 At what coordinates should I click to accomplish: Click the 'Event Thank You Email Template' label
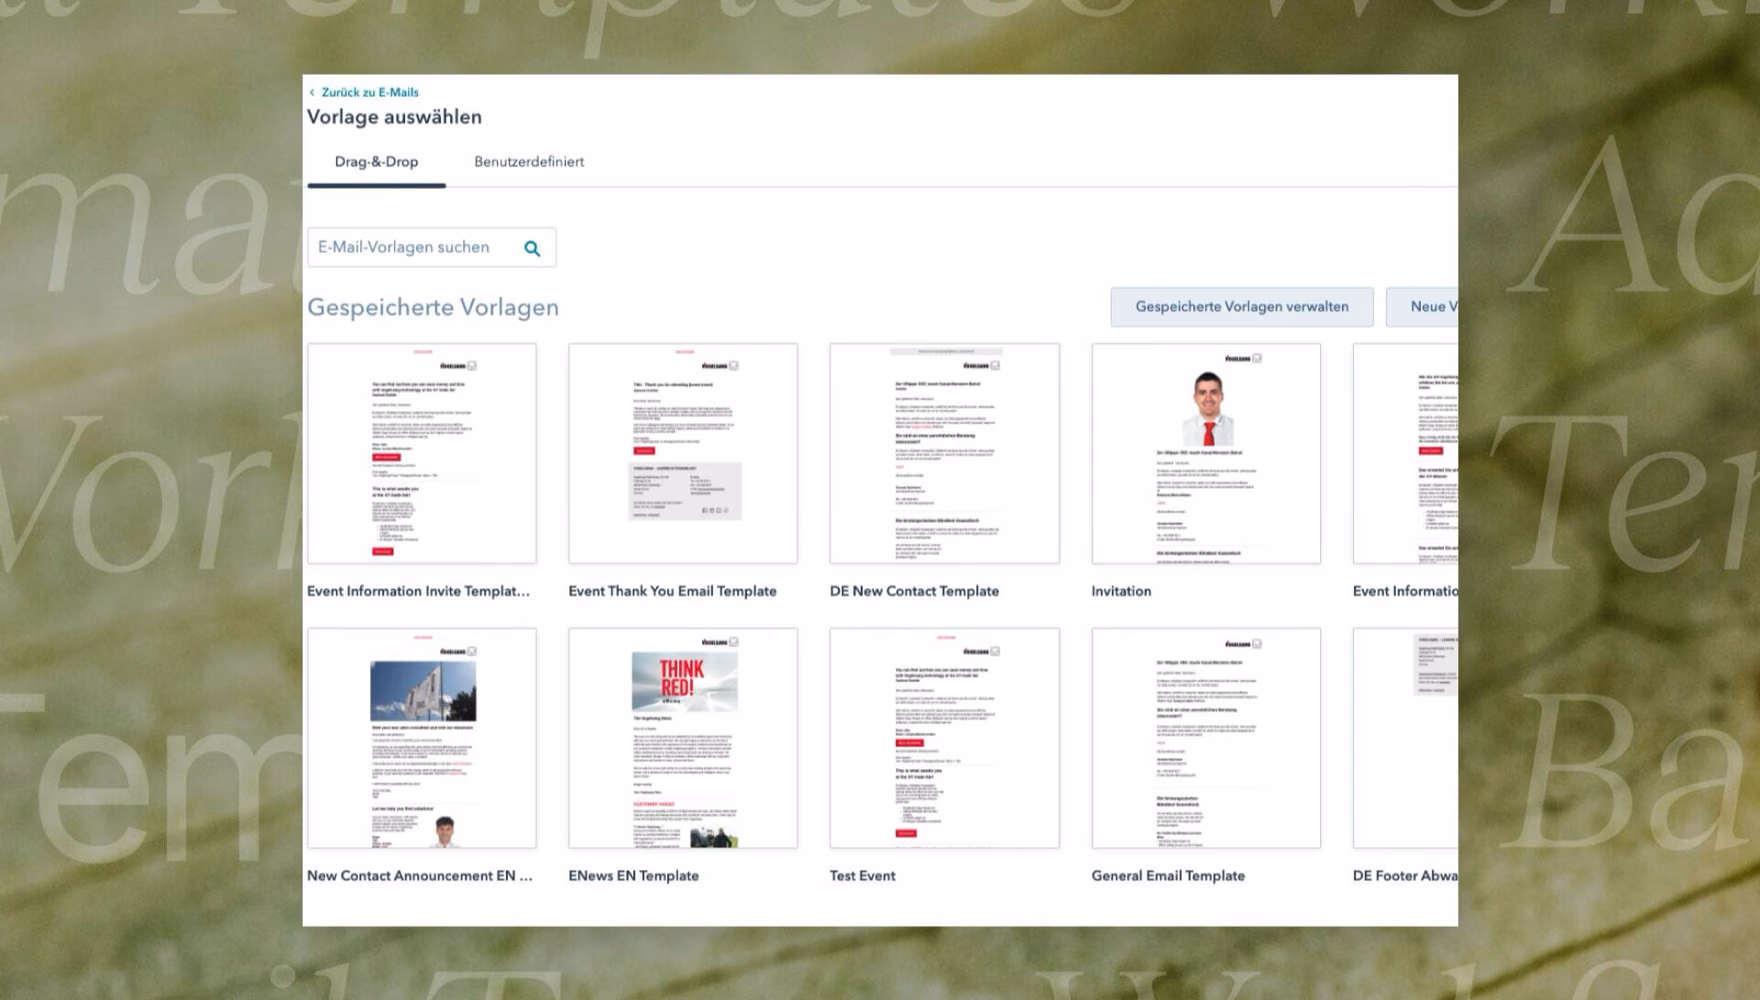point(672,591)
